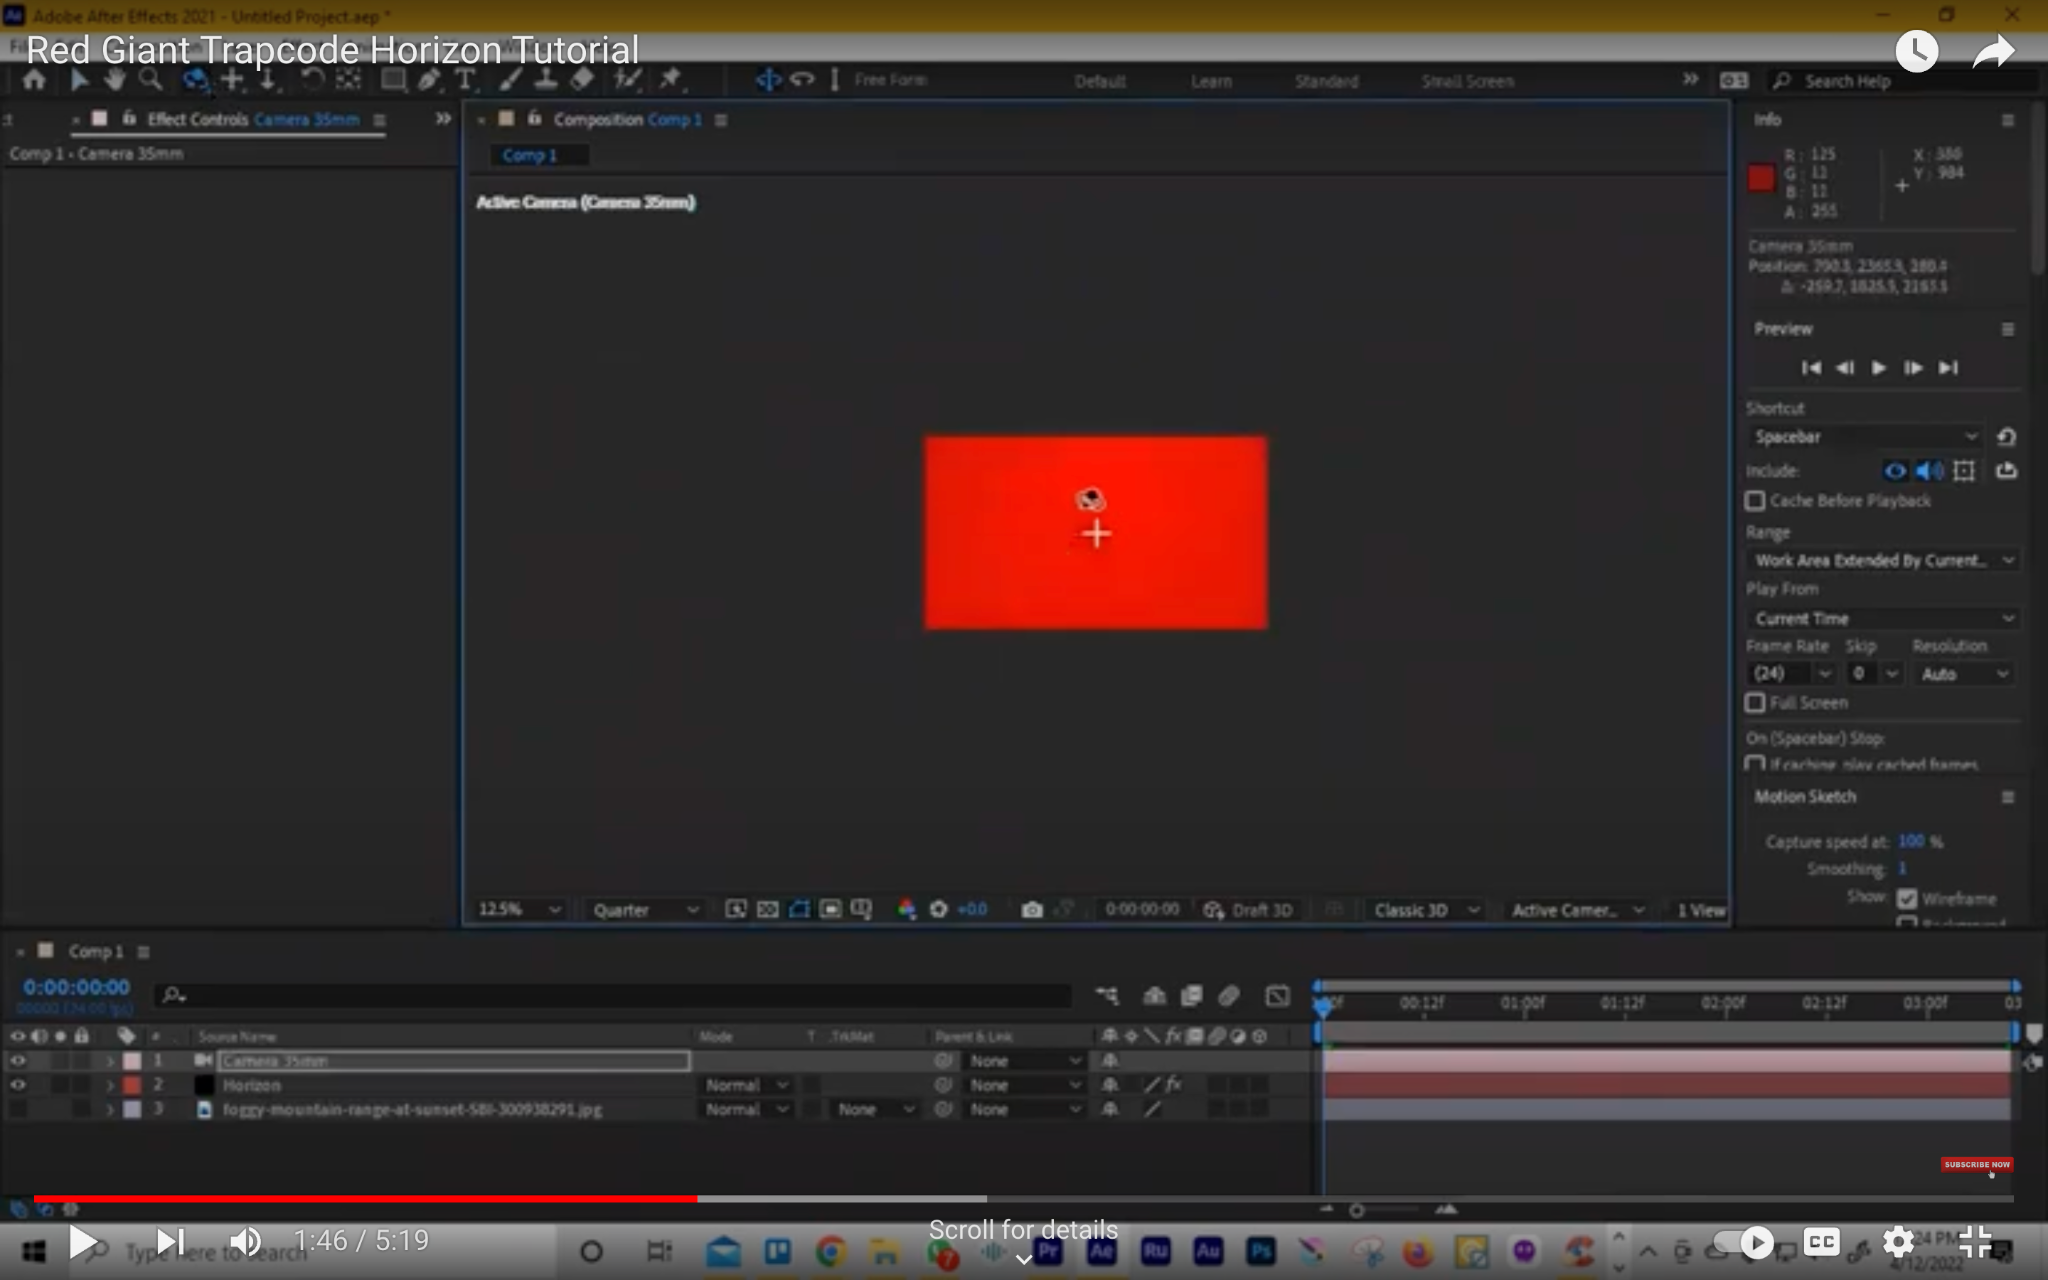Hide the Horizon layer with eye toggle
This screenshot has width=2048, height=1280.
tap(18, 1085)
